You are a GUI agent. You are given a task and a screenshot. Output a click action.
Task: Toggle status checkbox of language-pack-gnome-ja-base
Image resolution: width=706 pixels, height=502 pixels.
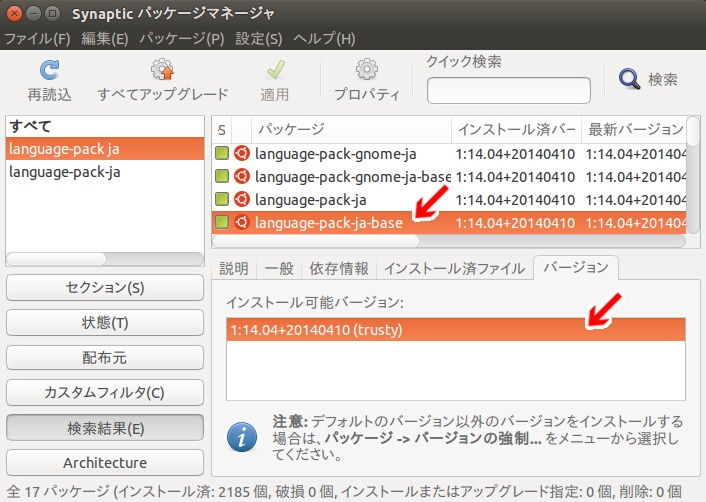pos(222,176)
